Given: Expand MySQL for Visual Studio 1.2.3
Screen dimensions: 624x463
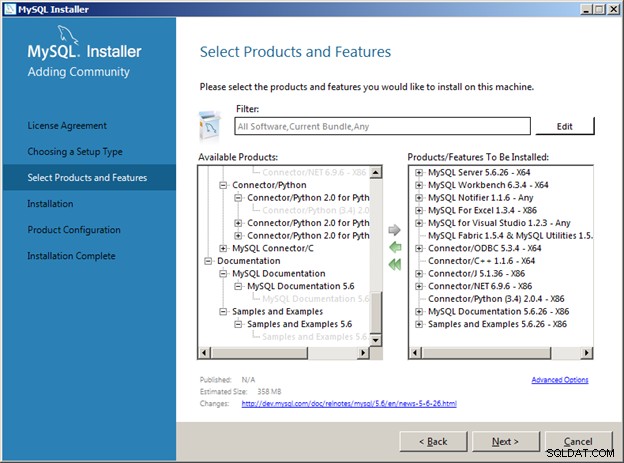Looking at the screenshot, I should click(x=419, y=223).
